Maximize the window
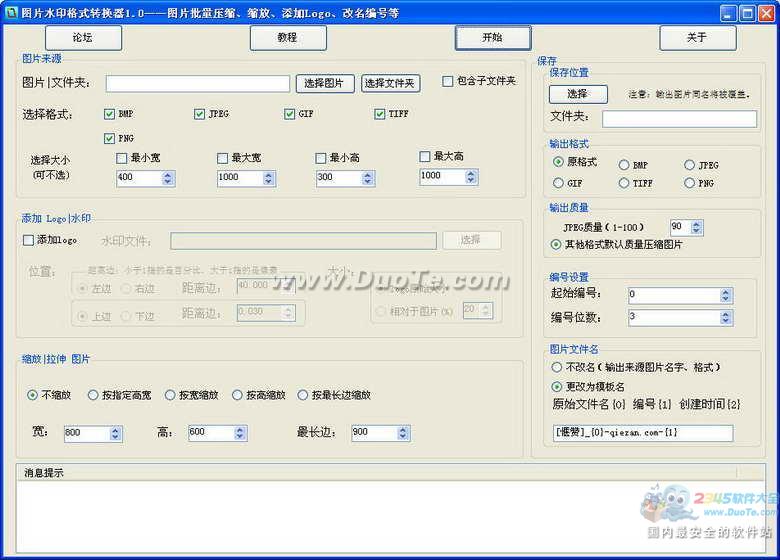Screen dimensions: 780x560 click(747, 13)
